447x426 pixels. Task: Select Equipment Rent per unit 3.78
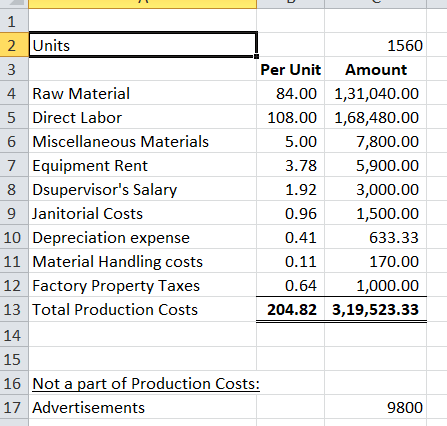pyautogui.click(x=290, y=165)
